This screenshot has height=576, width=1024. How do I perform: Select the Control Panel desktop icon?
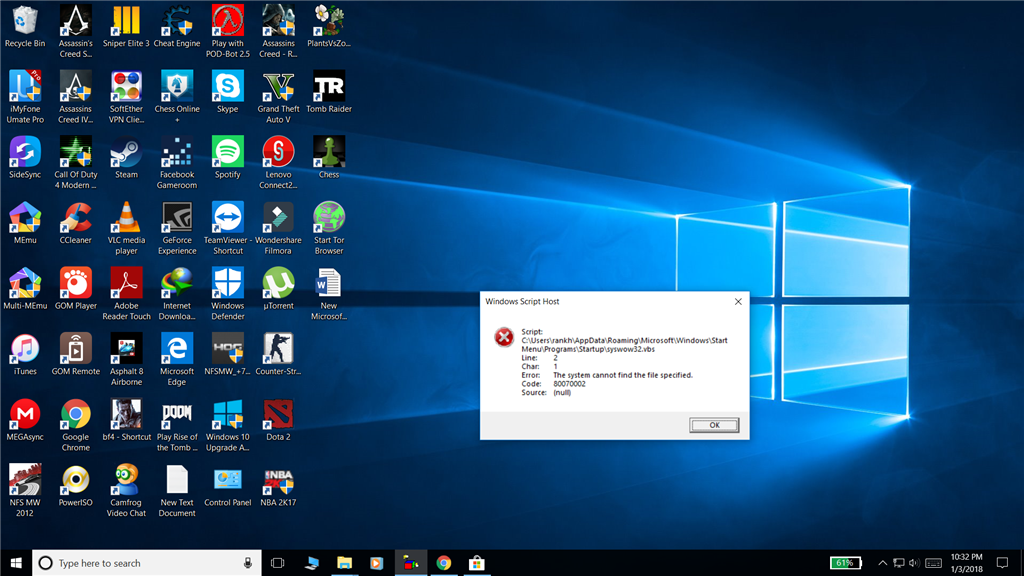tap(228, 485)
